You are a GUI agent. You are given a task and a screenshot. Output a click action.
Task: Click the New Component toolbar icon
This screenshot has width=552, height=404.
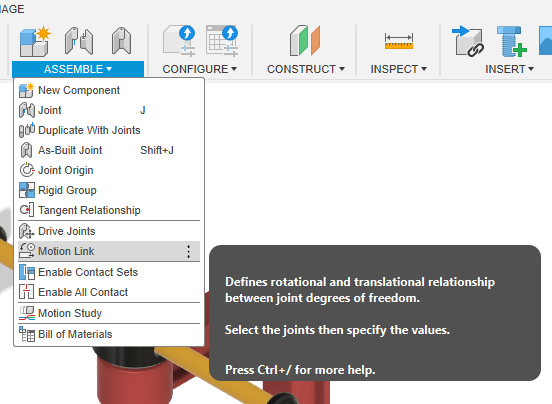point(35,42)
